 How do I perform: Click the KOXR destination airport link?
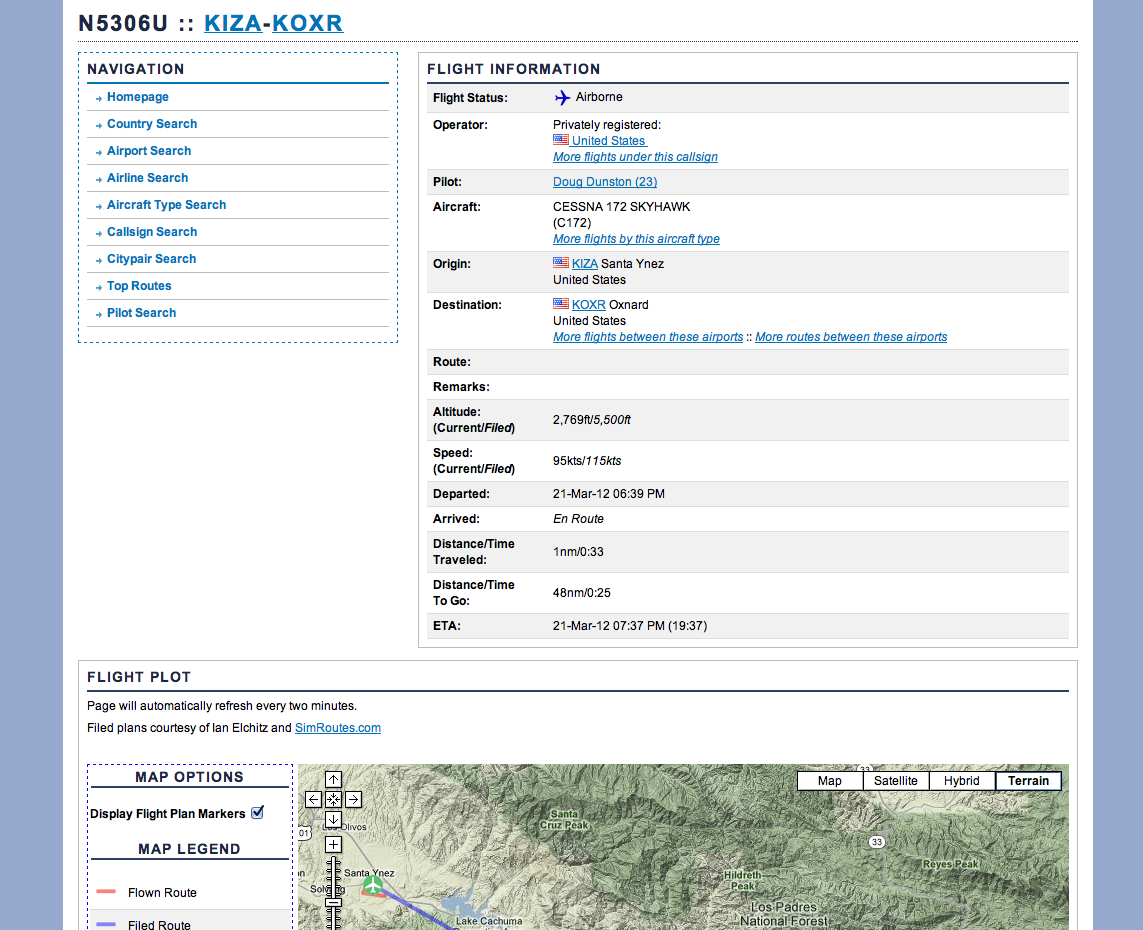588,305
